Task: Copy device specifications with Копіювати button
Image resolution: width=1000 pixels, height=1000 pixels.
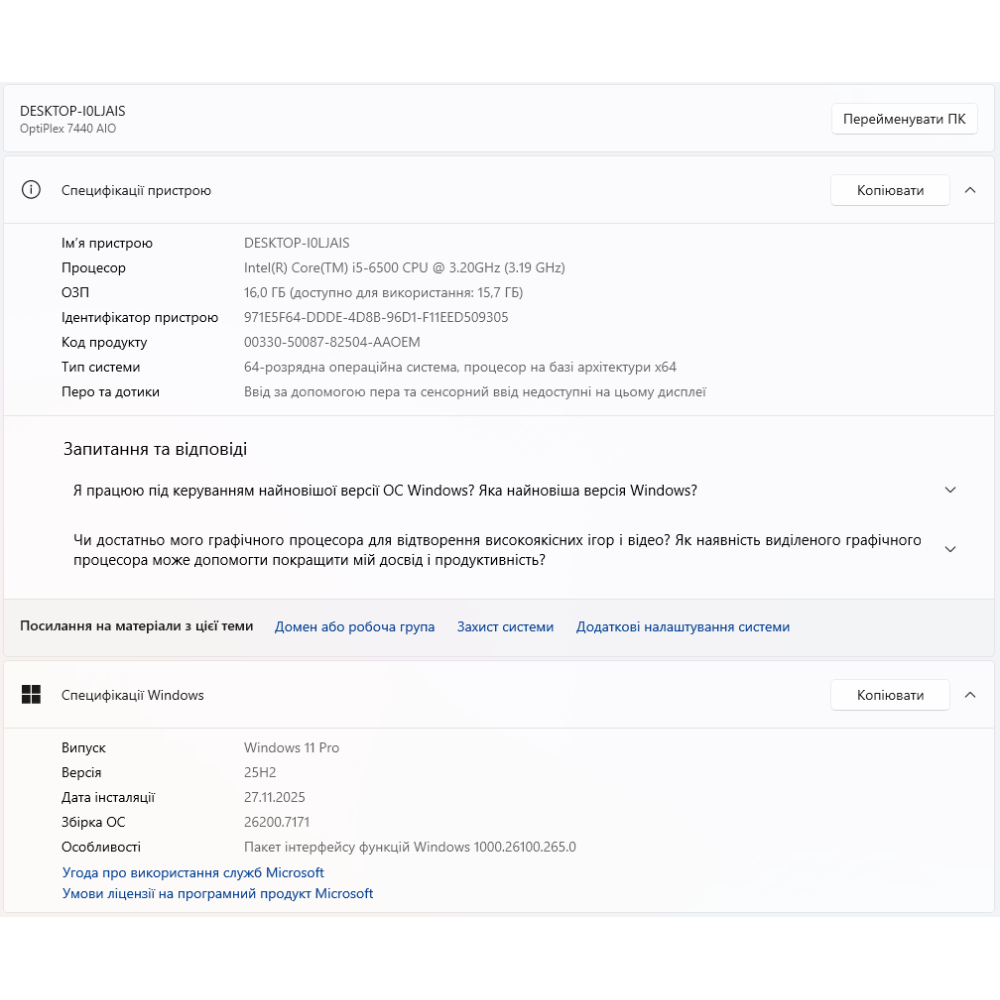Action: (x=889, y=190)
